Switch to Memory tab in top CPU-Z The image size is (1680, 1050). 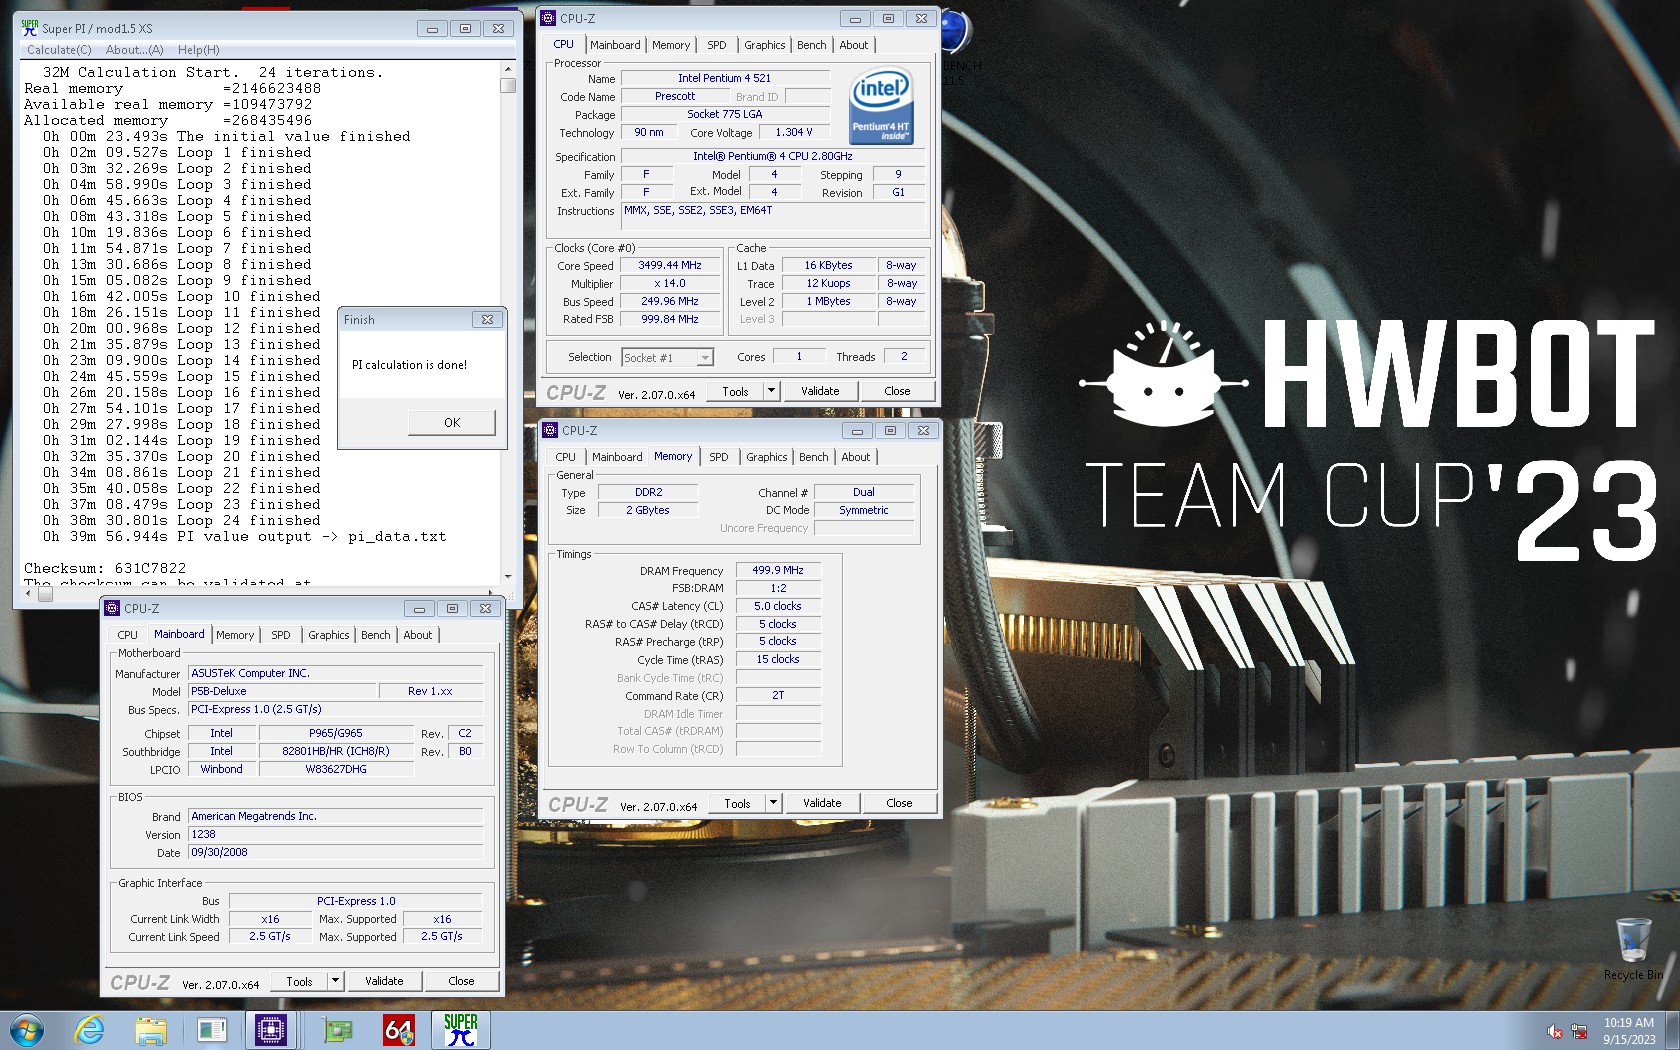point(671,45)
